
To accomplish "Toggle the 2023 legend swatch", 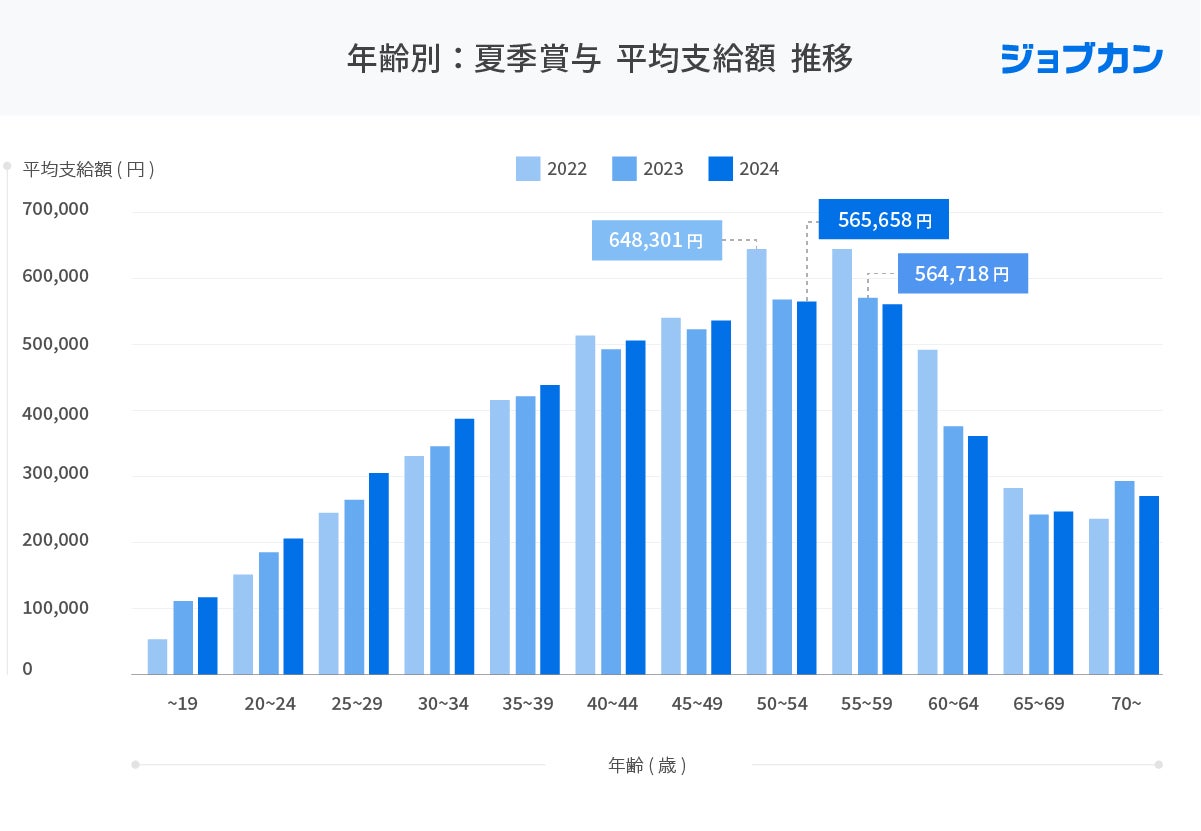I will pyautogui.click(x=624, y=169).
